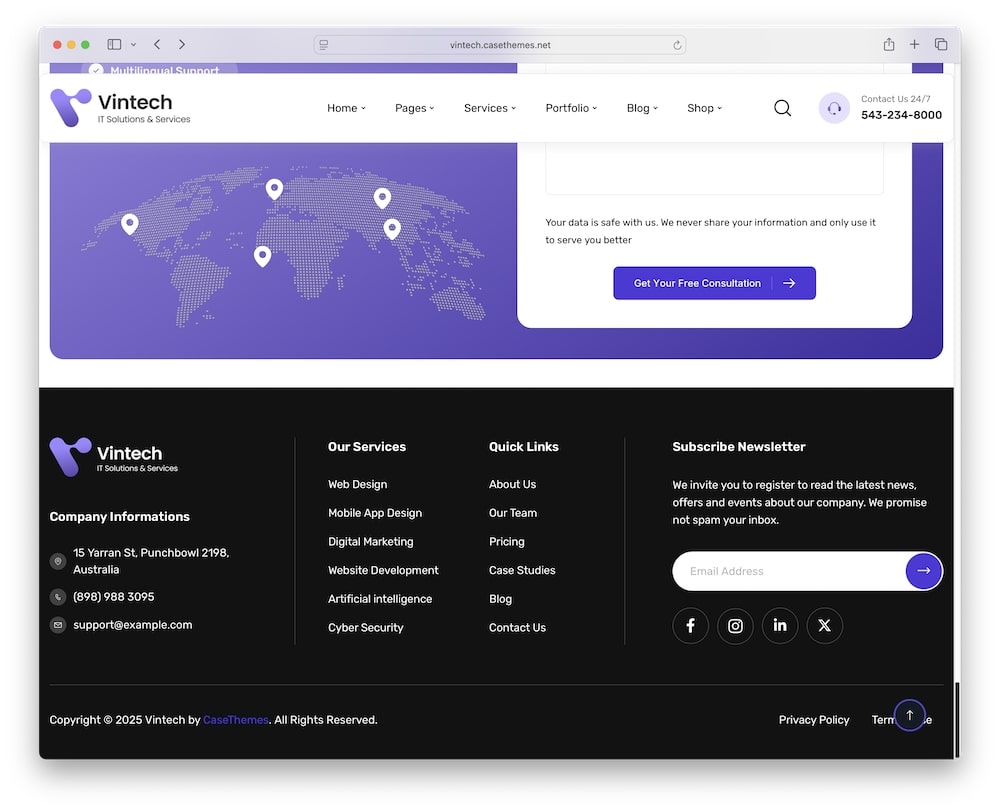Open the Privacy Policy link
The height and width of the screenshot is (811, 1000).
click(x=814, y=720)
